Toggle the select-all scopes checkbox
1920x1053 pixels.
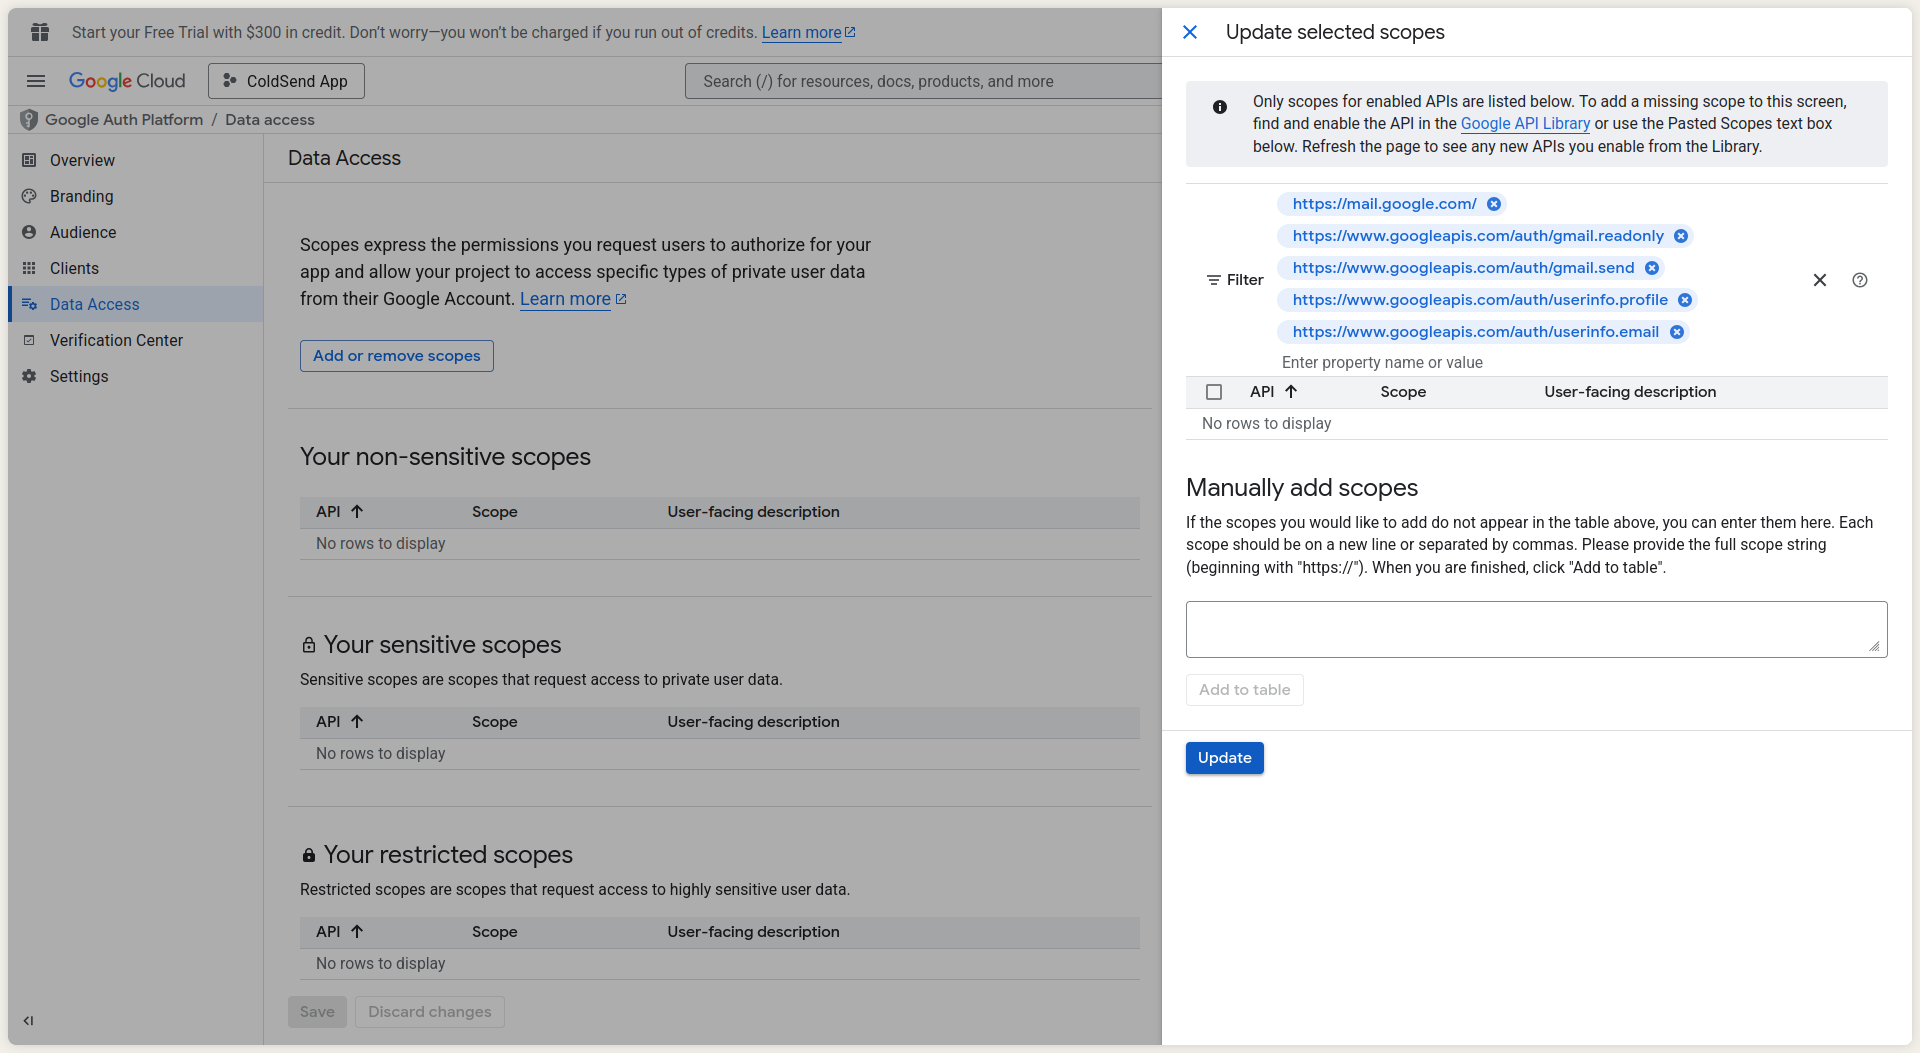click(x=1214, y=392)
